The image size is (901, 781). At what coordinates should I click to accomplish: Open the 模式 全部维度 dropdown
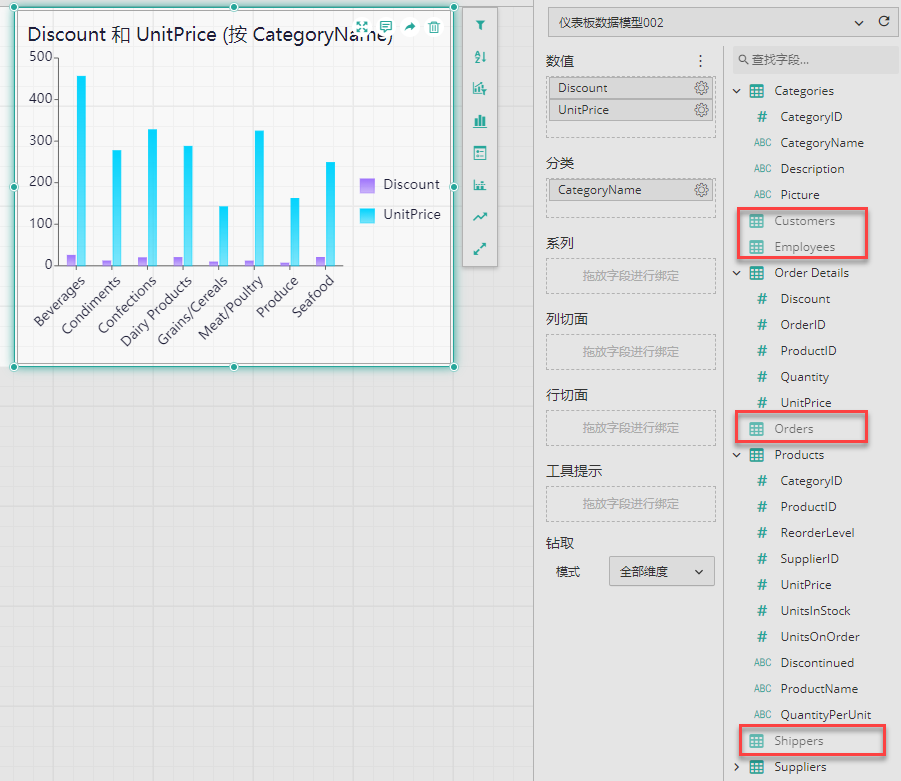pos(661,571)
